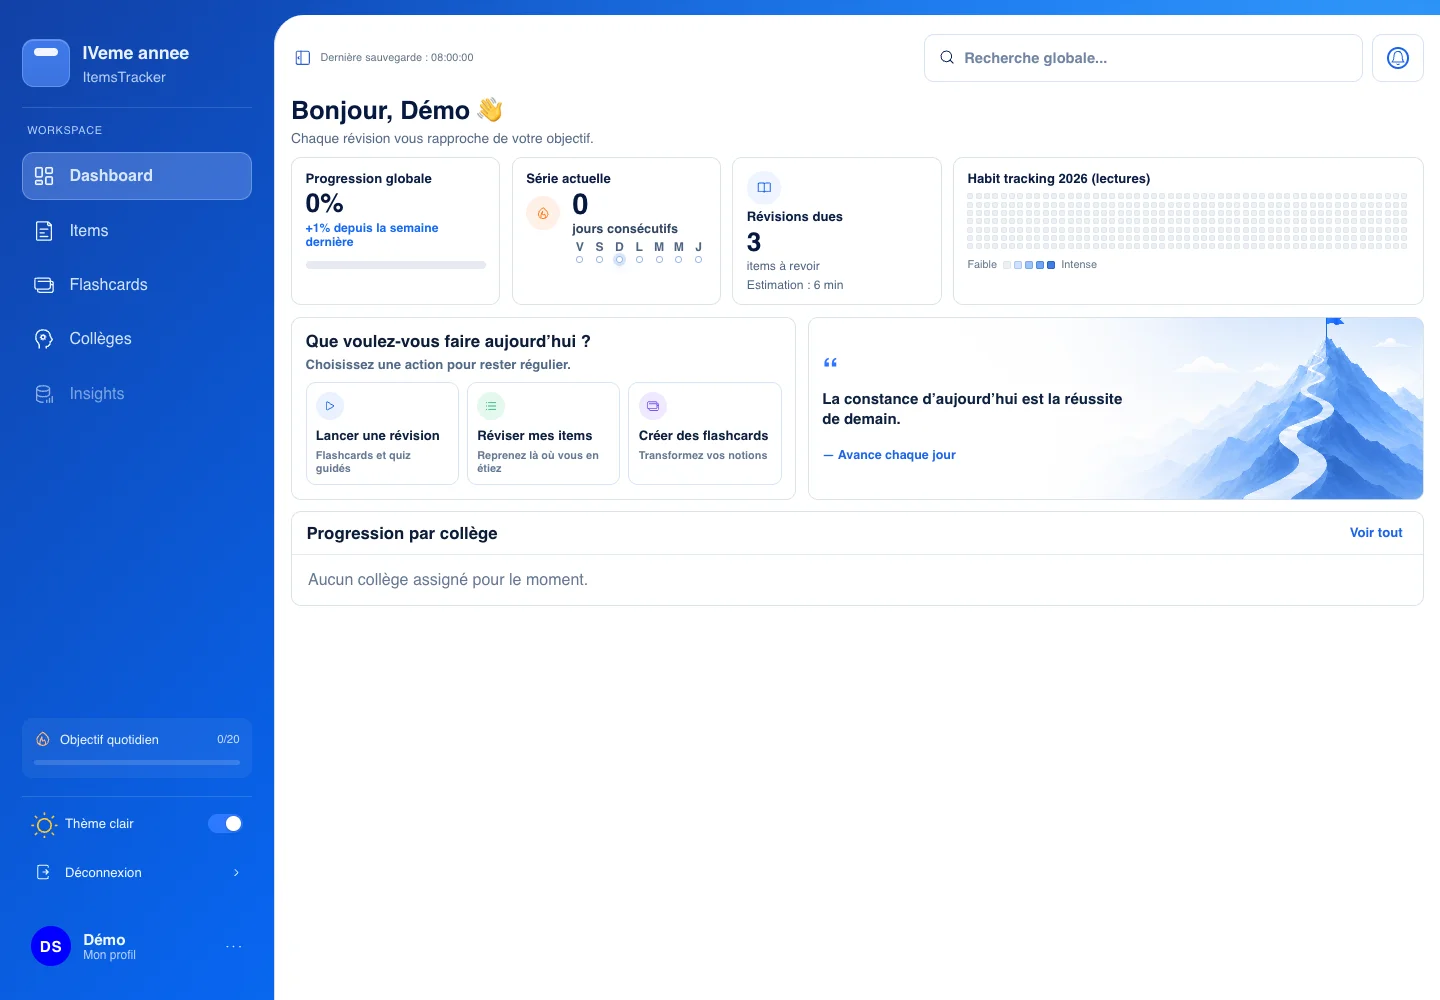This screenshot has height=1000, width=1440.
Task: Click the Déconnexion label
Action: coord(103,873)
